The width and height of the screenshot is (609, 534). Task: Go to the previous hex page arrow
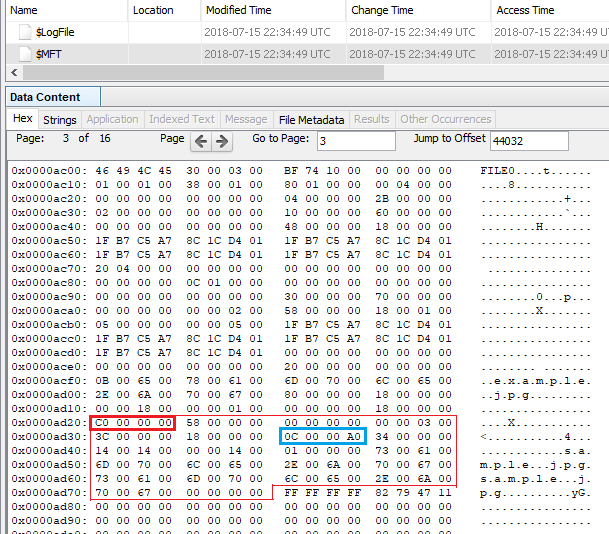click(x=201, y=141)
